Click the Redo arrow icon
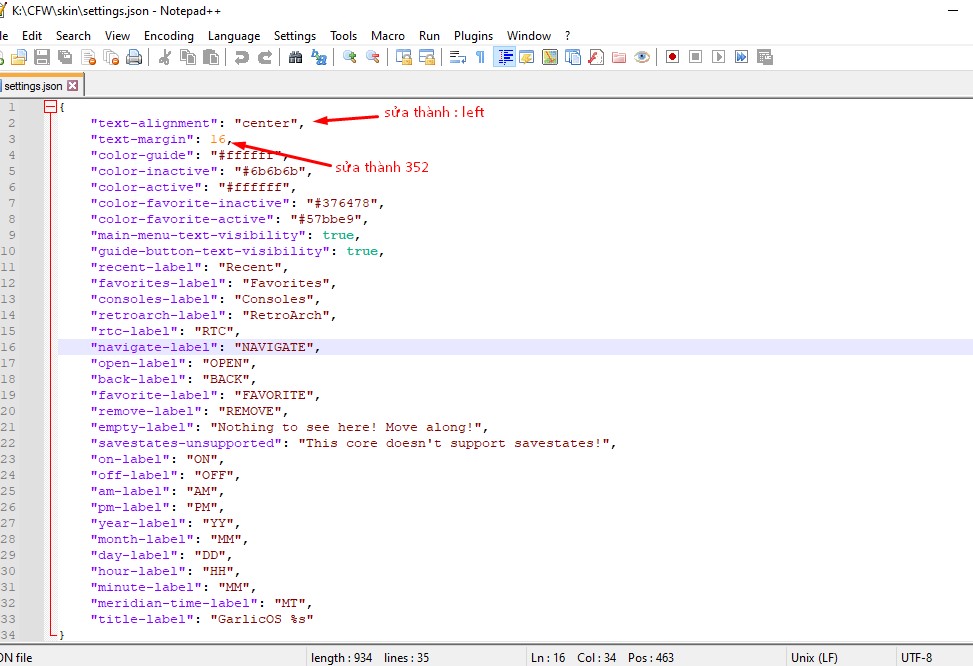 pyautogui.click(x=265, y=58)
